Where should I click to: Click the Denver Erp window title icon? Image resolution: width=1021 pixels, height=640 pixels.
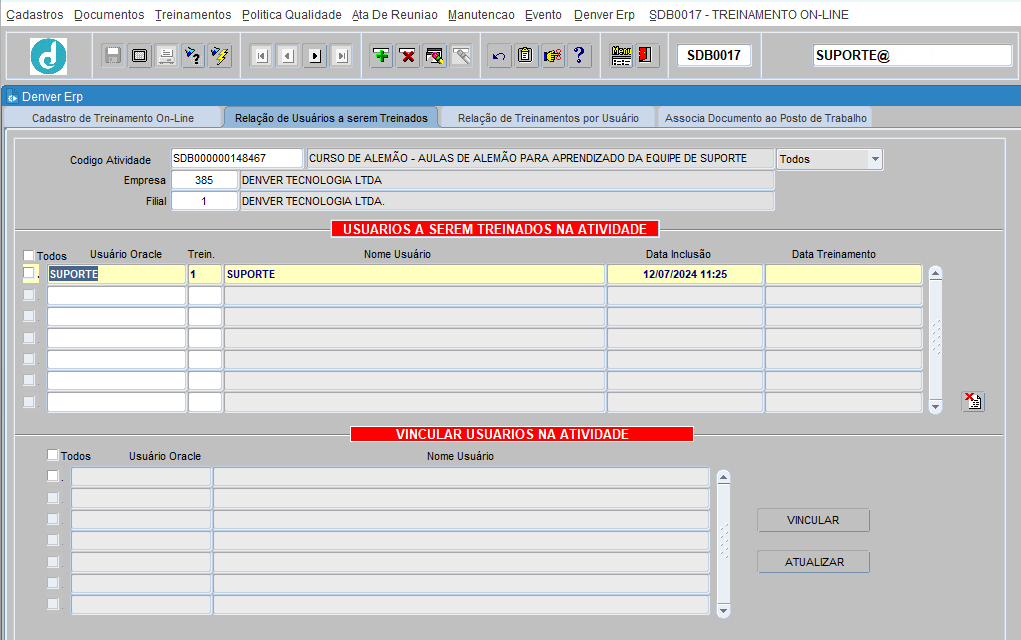click(12, 97)
